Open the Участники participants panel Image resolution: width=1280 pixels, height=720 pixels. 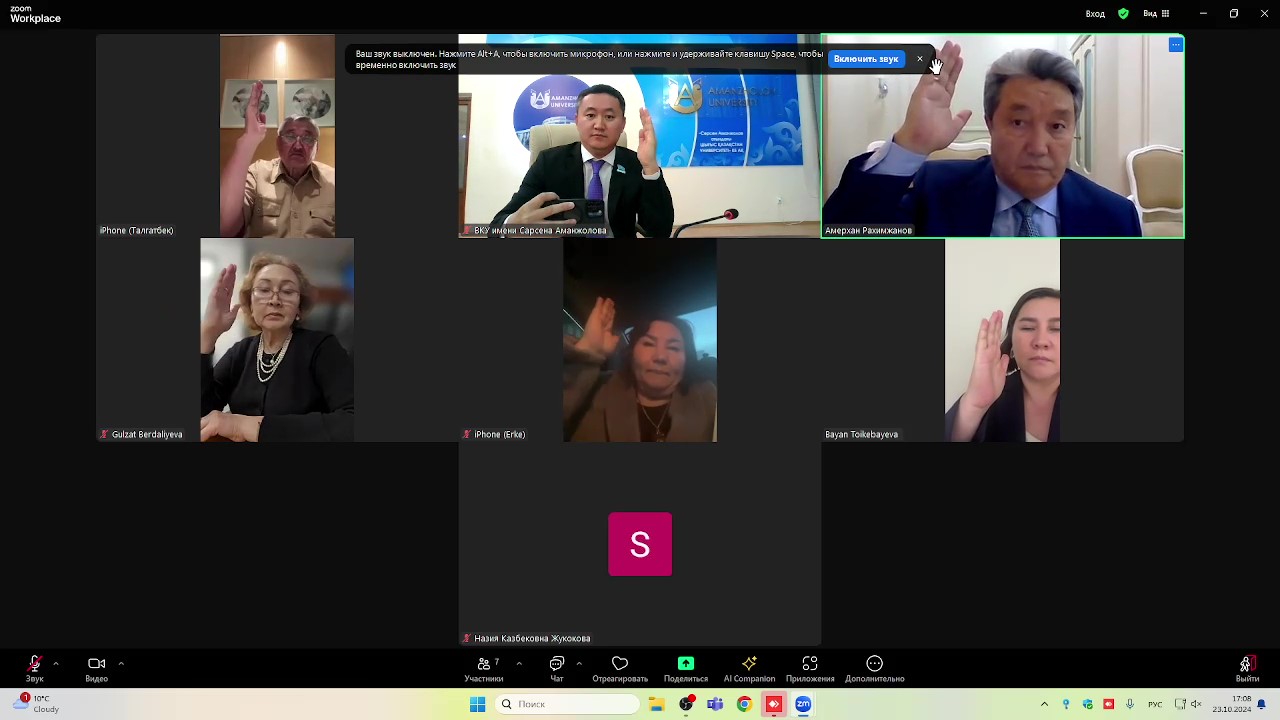pyautogui.click(x=484, y=664)
